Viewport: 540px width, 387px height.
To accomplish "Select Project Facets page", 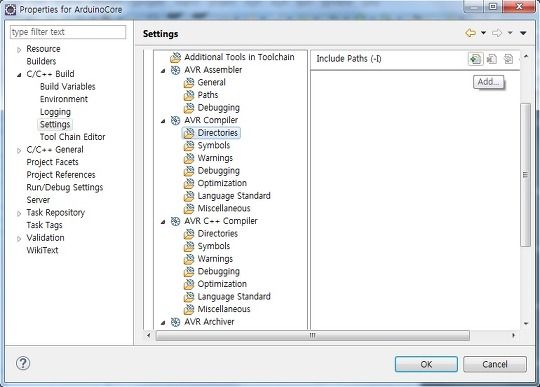I will pos(52,162).
